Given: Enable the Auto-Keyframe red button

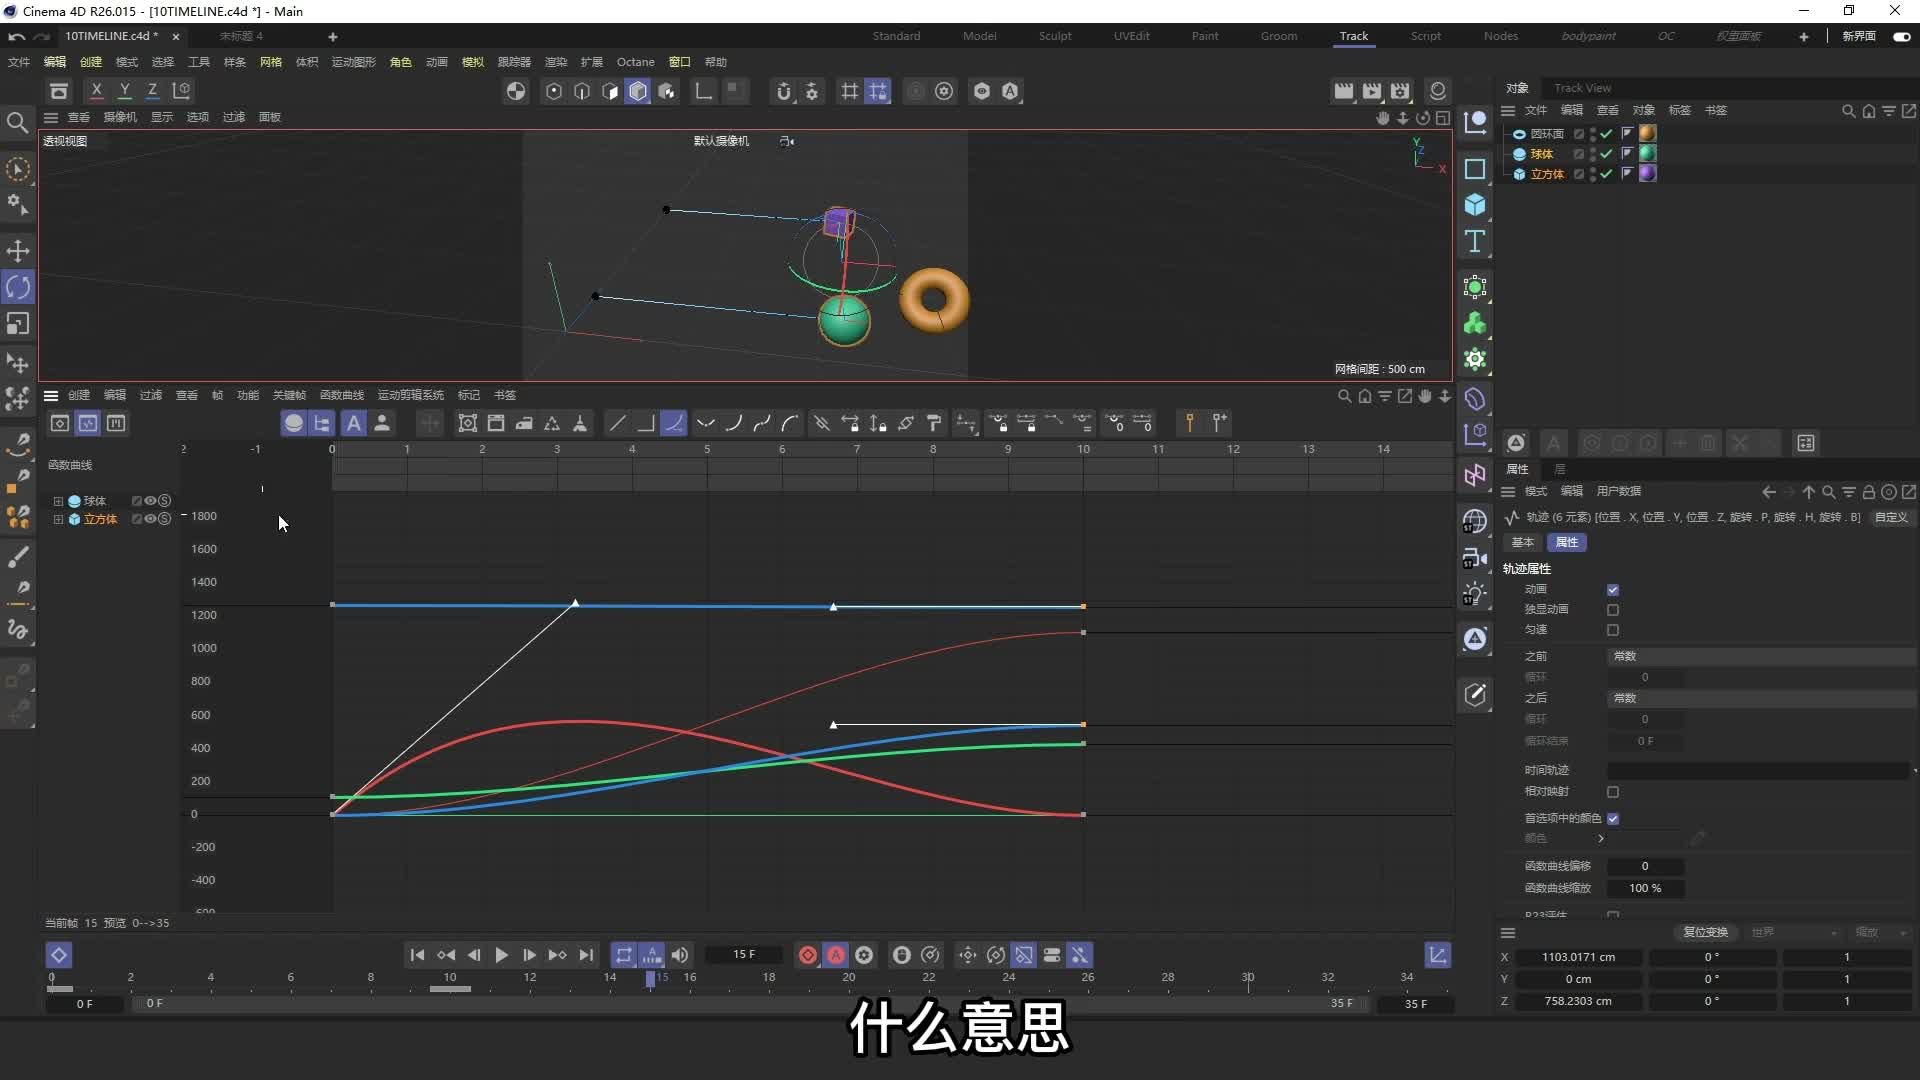Looking at the screenshot, I should pos(835,955).
